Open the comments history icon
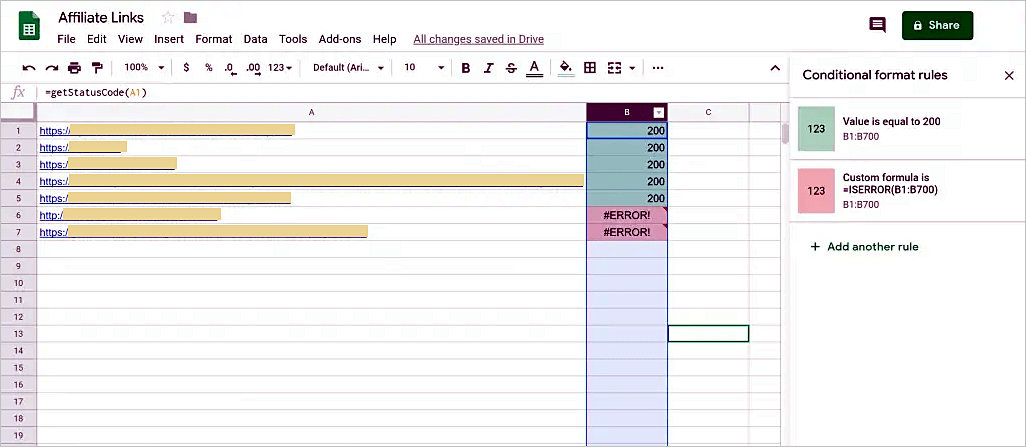 877,26
